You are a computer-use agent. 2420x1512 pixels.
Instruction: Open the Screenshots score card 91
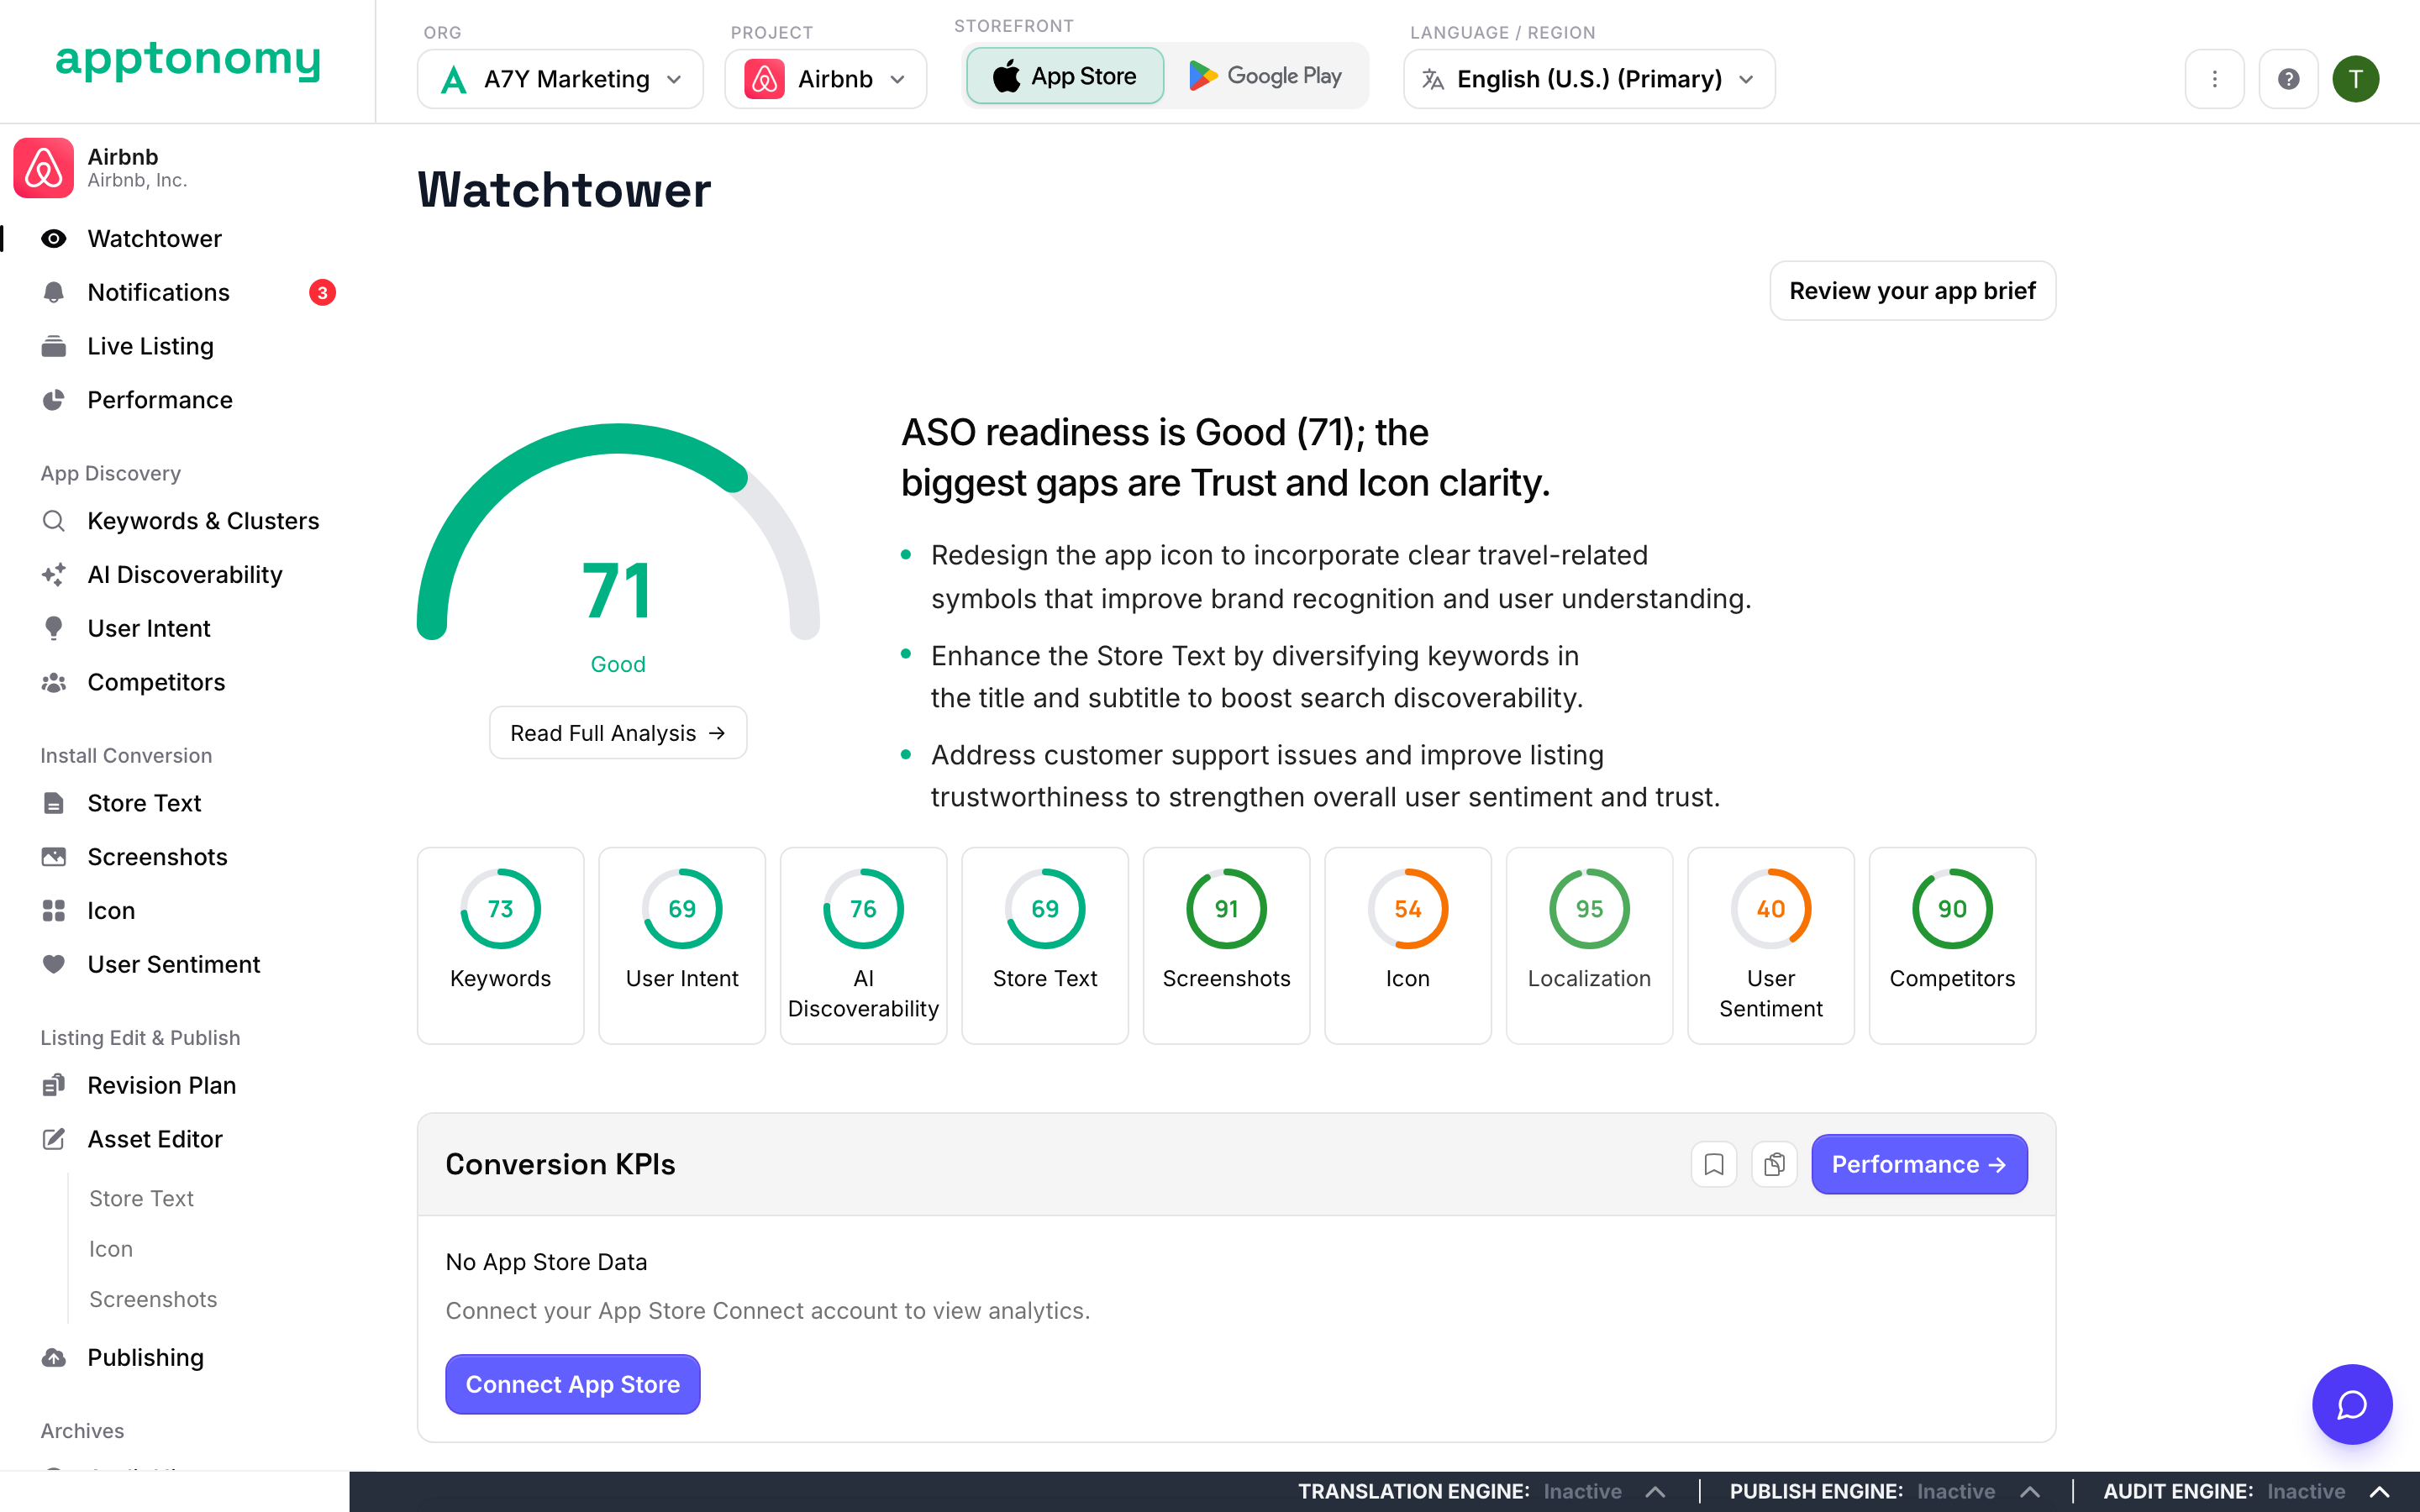tap(1227, 945)
